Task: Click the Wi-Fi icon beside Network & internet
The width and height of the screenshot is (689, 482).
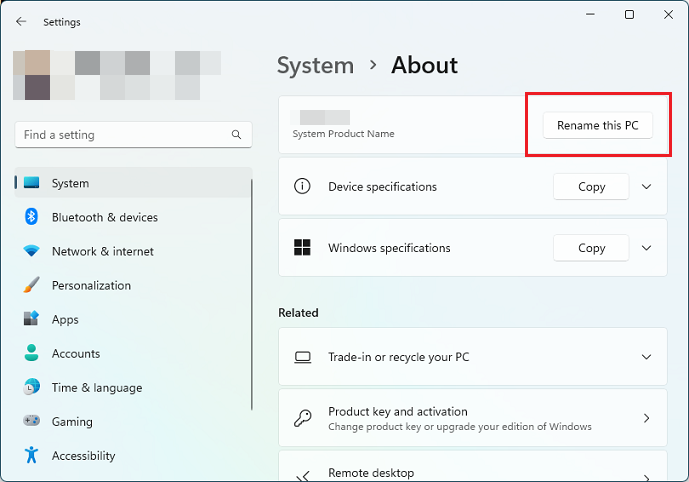Action: pos(31,251)
